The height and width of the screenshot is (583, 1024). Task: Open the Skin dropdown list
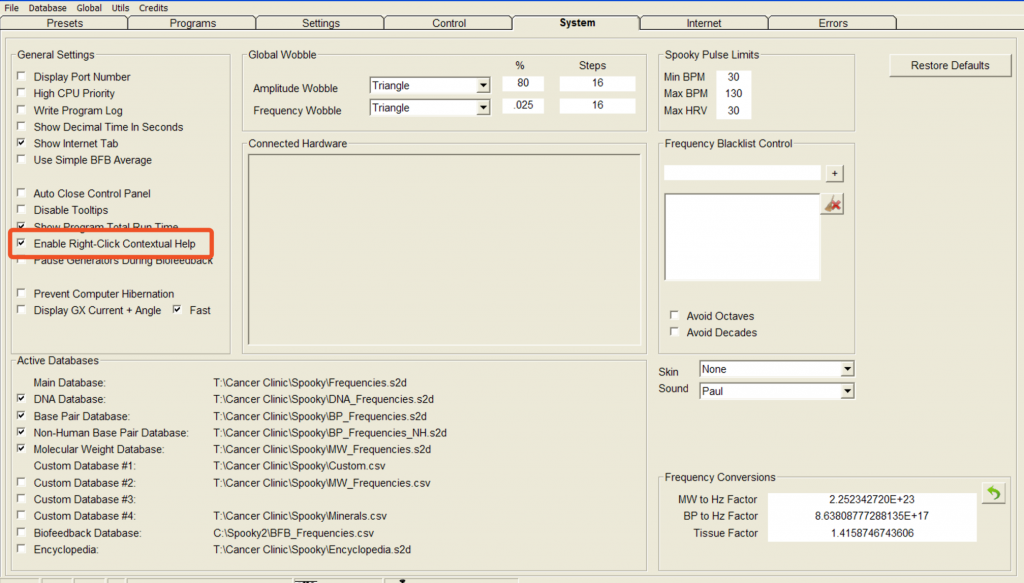point(847,370)
